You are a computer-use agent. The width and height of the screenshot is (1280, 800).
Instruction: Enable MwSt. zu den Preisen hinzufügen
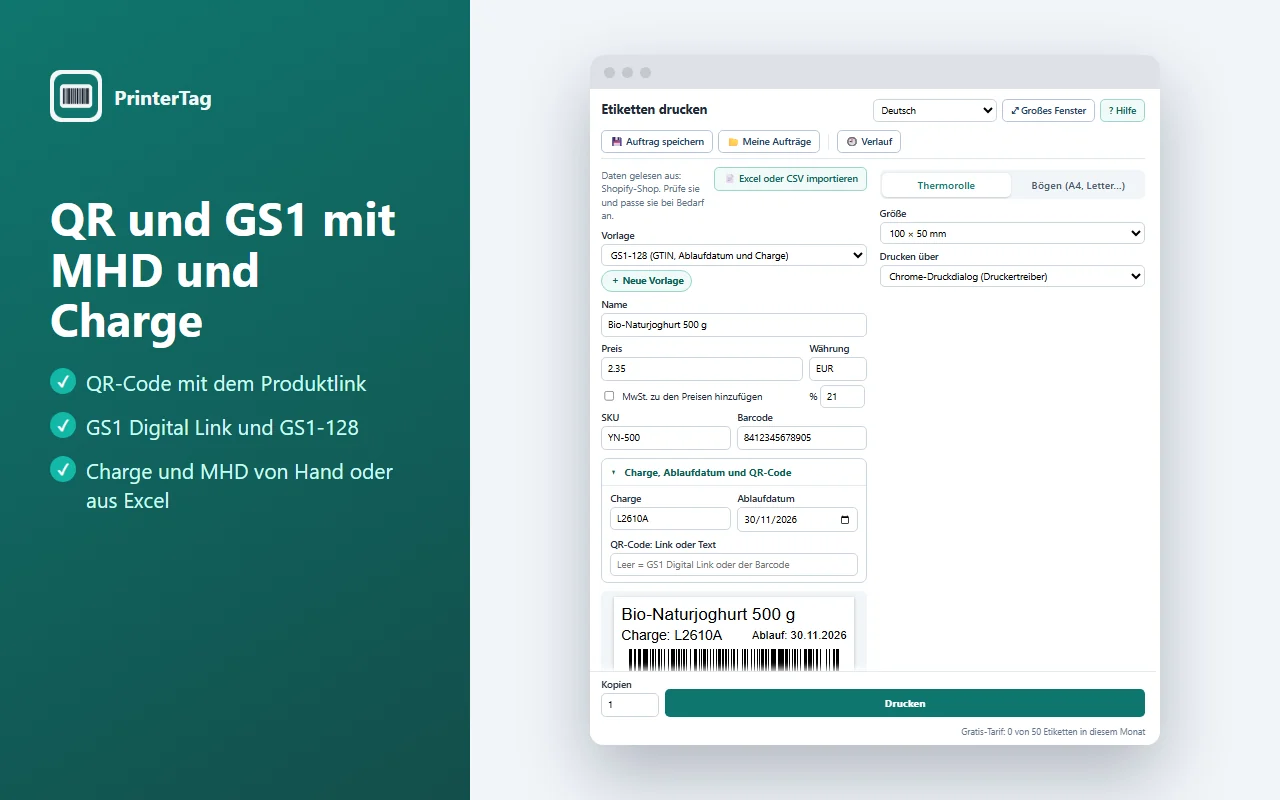pyautogui.click(x=609, y=396)
